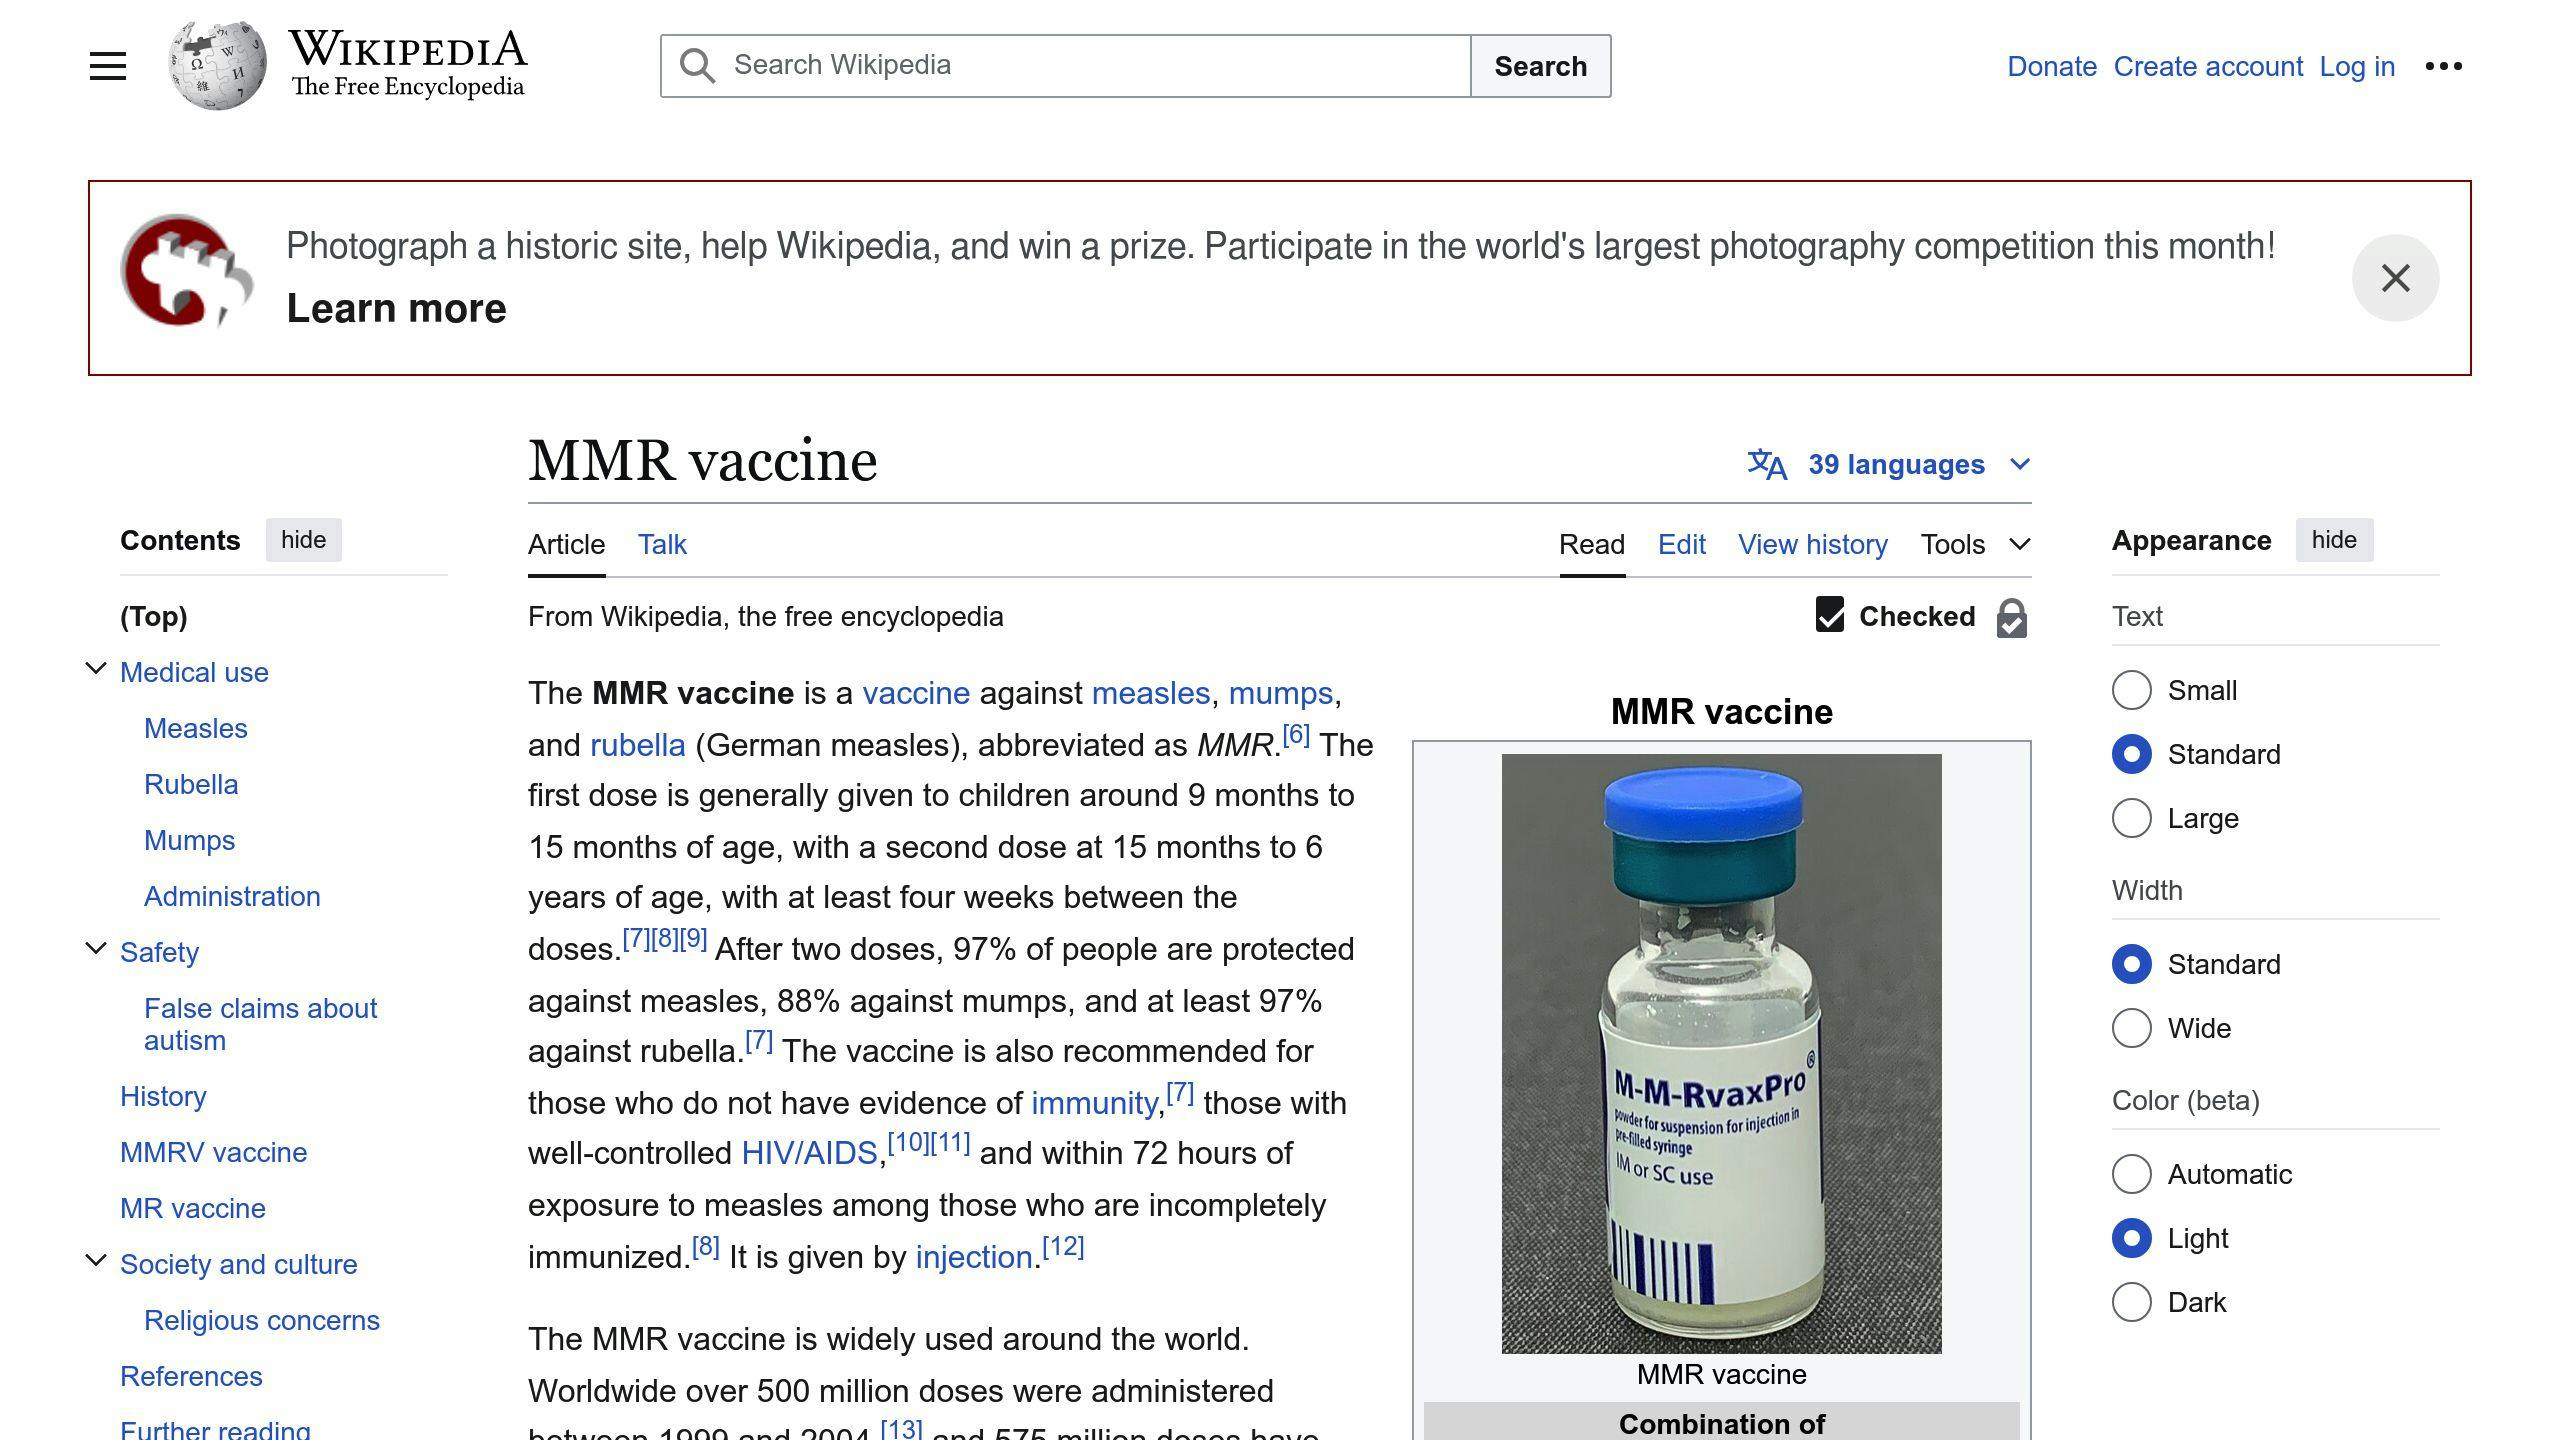Follow the 'immunity' link
Viewport: 2560px width, 1440px height.
click(x=1094, y=1103)
